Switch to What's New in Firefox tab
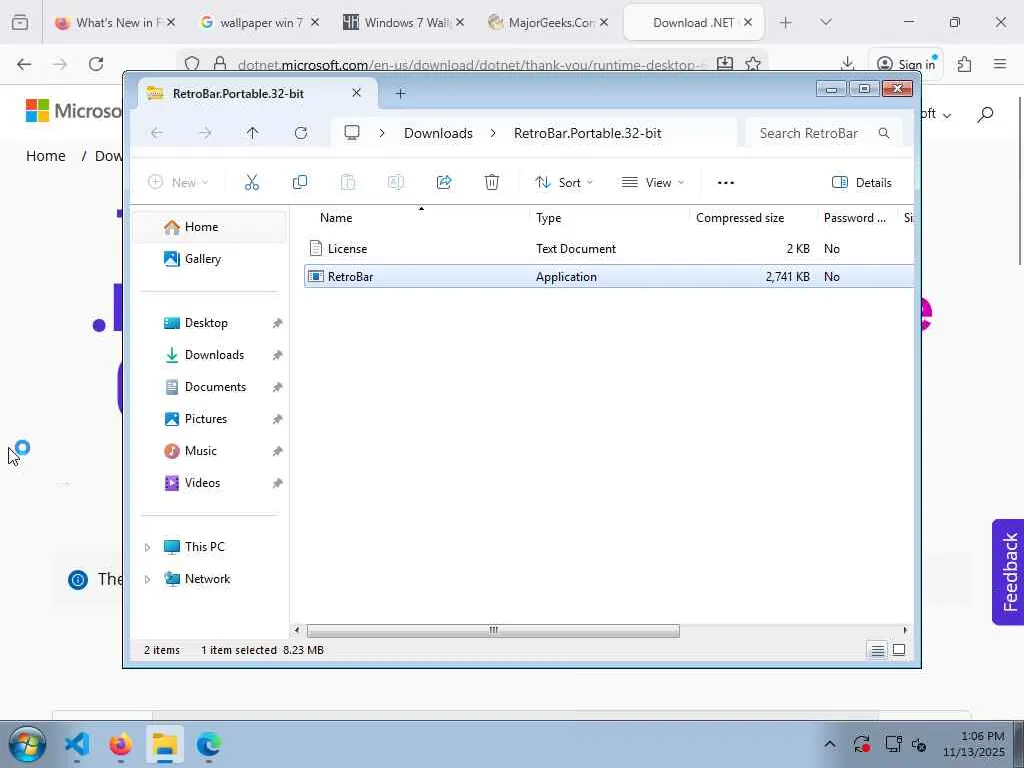Viewport: 1024px width, 768px height. coord(115,23)
